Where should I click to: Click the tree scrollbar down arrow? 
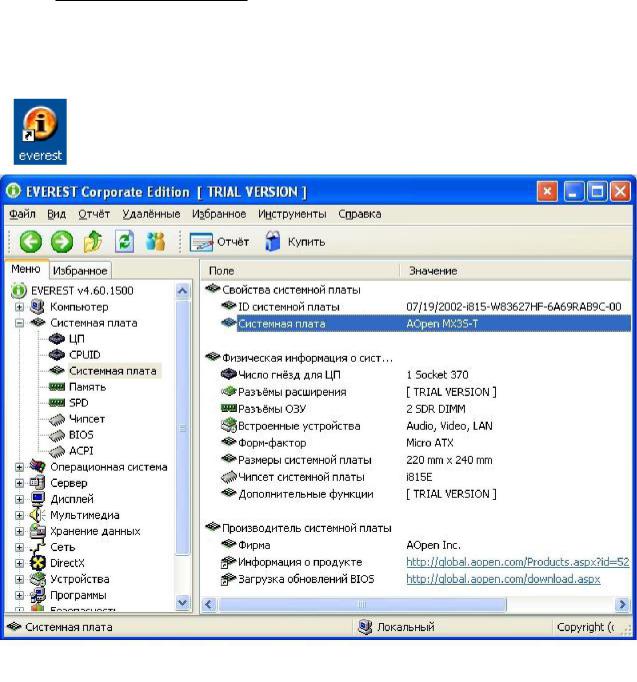click(183, 602)
